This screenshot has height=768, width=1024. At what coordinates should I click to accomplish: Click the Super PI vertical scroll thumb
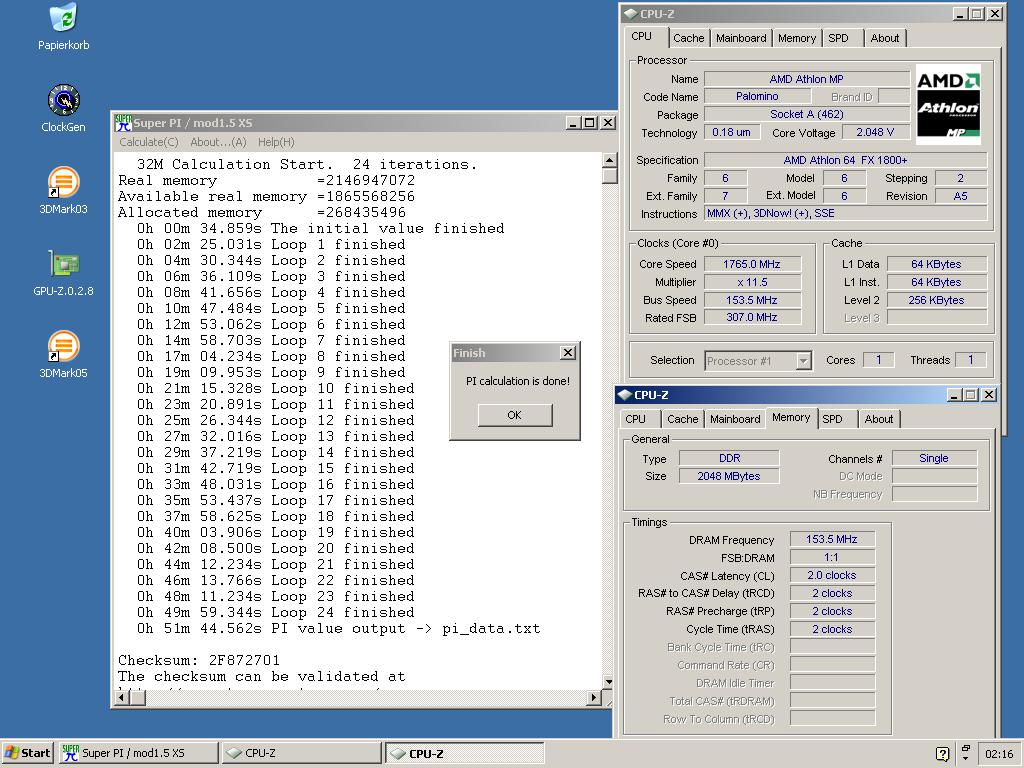(609, 176)
